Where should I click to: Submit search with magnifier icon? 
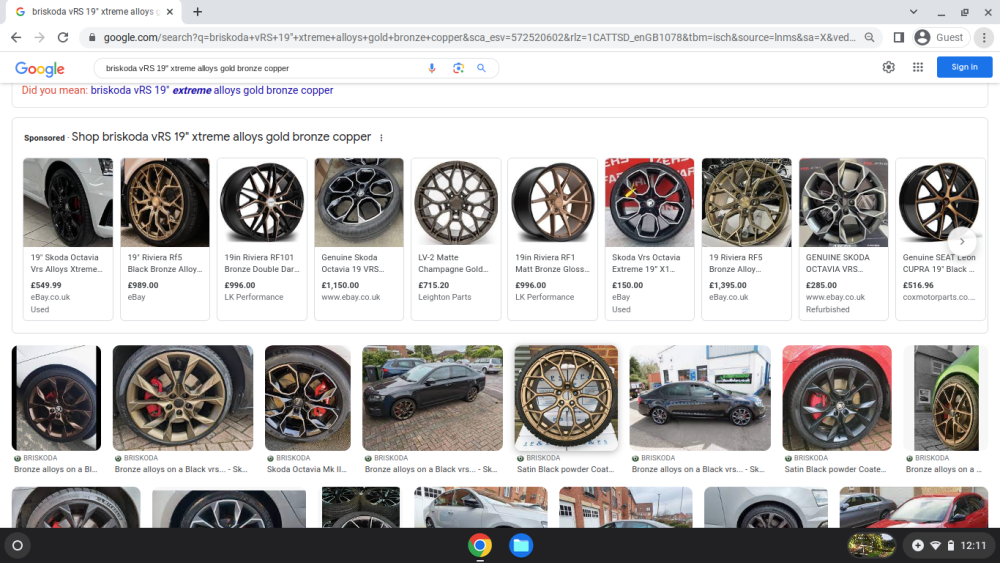coord(482,68)
